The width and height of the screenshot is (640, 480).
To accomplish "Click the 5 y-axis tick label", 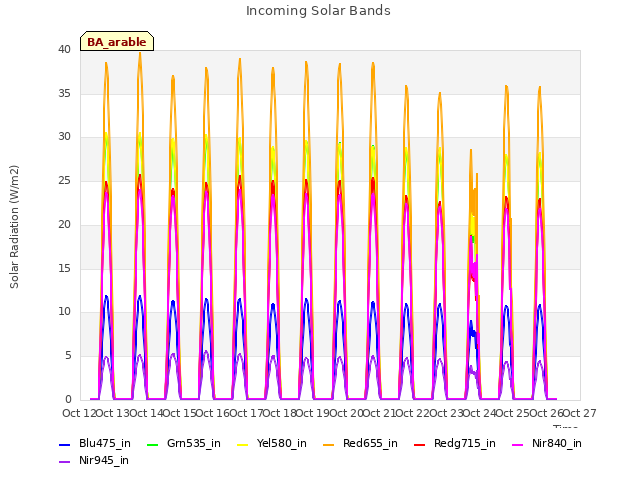I will 68,356.
